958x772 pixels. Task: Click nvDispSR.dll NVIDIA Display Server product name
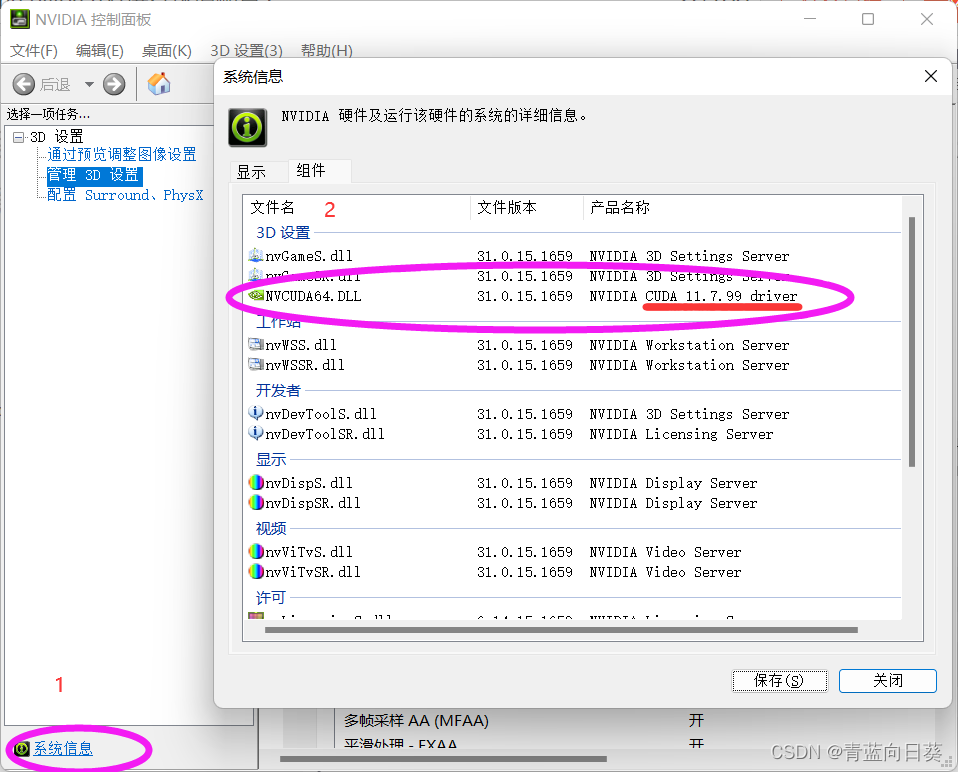pos(673,503)
